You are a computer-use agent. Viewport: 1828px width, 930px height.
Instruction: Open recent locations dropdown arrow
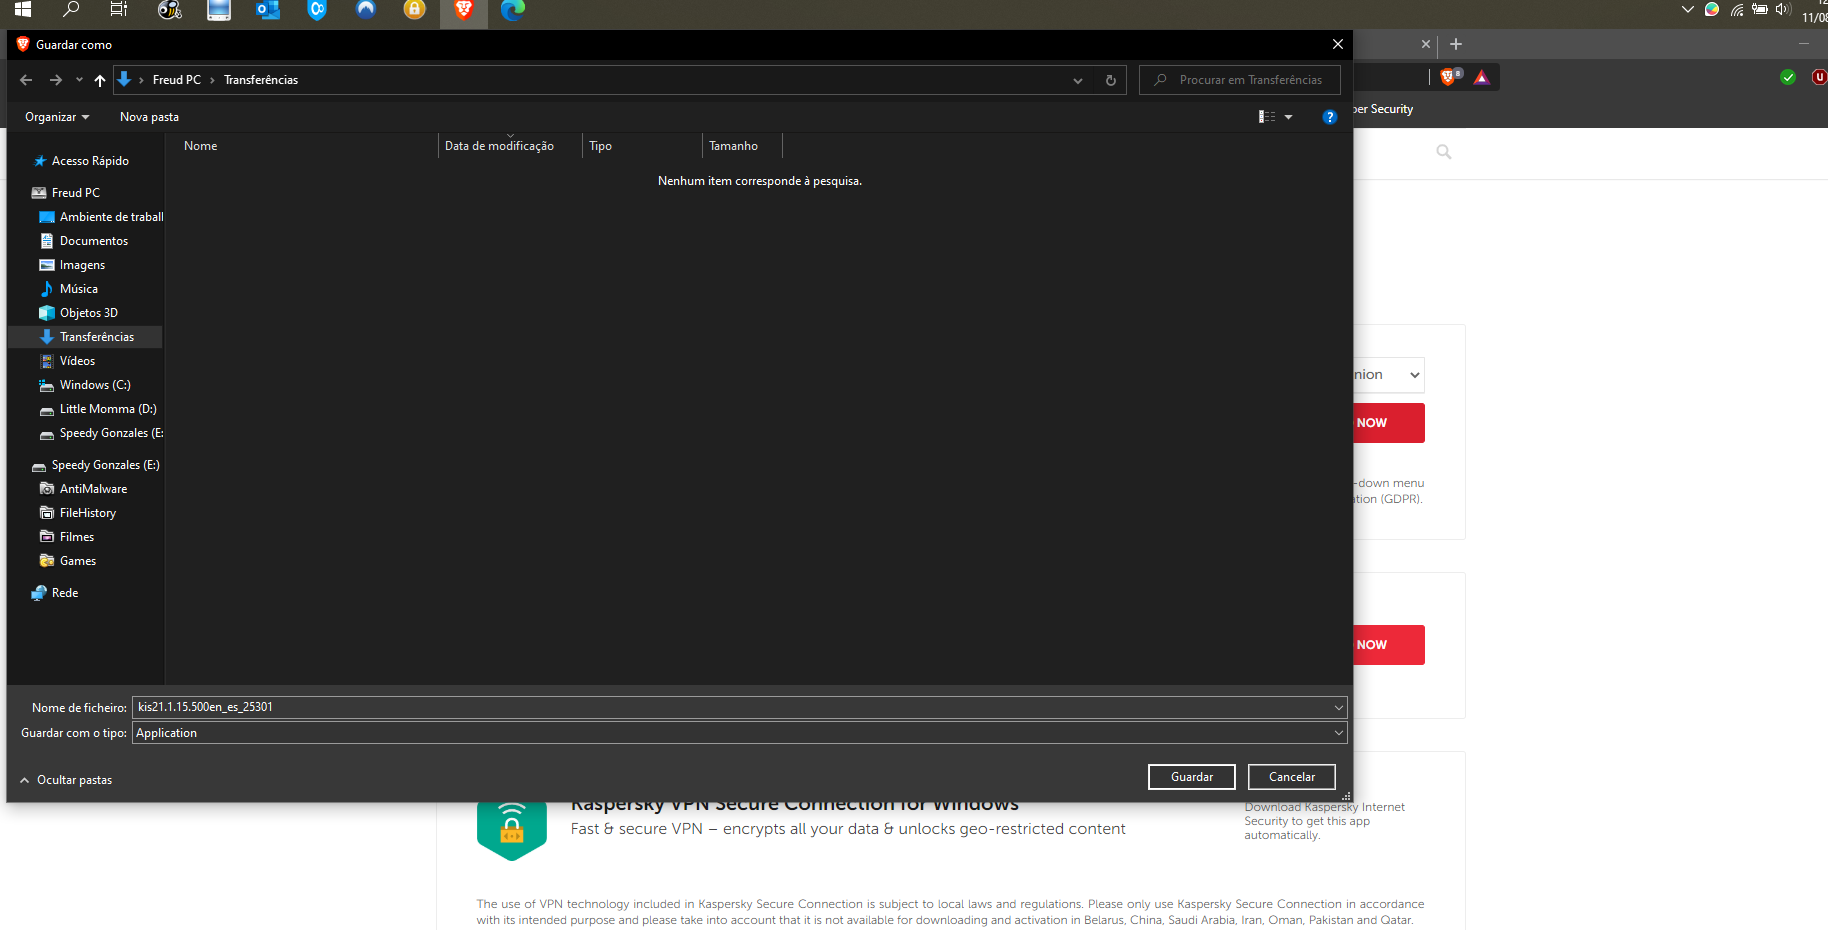(x=79, y=80)
